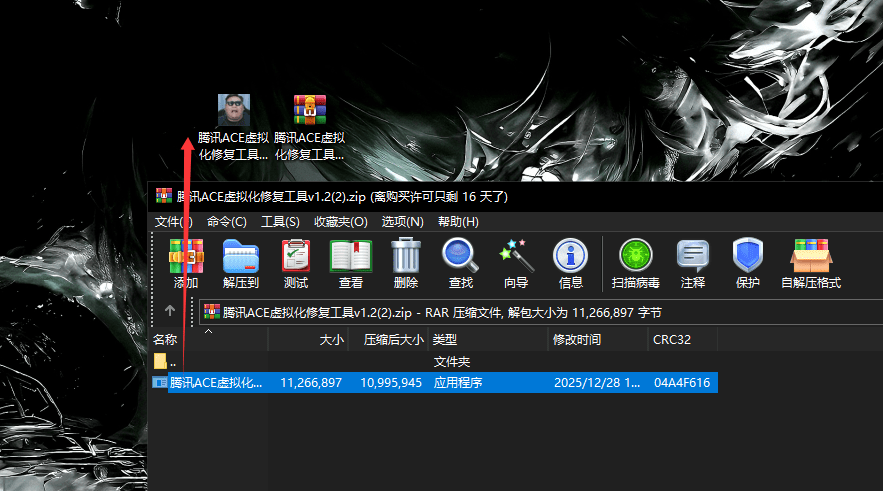Open the 选项(N) menu

tap(403, 222)
